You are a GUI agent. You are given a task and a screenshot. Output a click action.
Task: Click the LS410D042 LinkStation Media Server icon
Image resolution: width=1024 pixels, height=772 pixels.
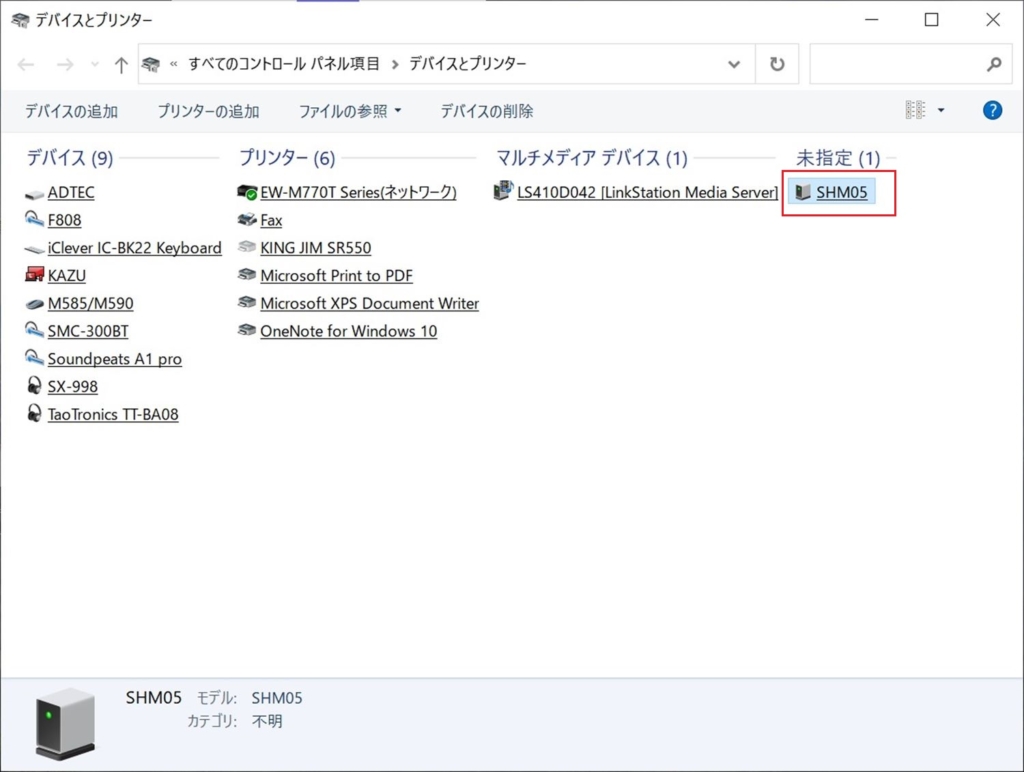point(504,192)
